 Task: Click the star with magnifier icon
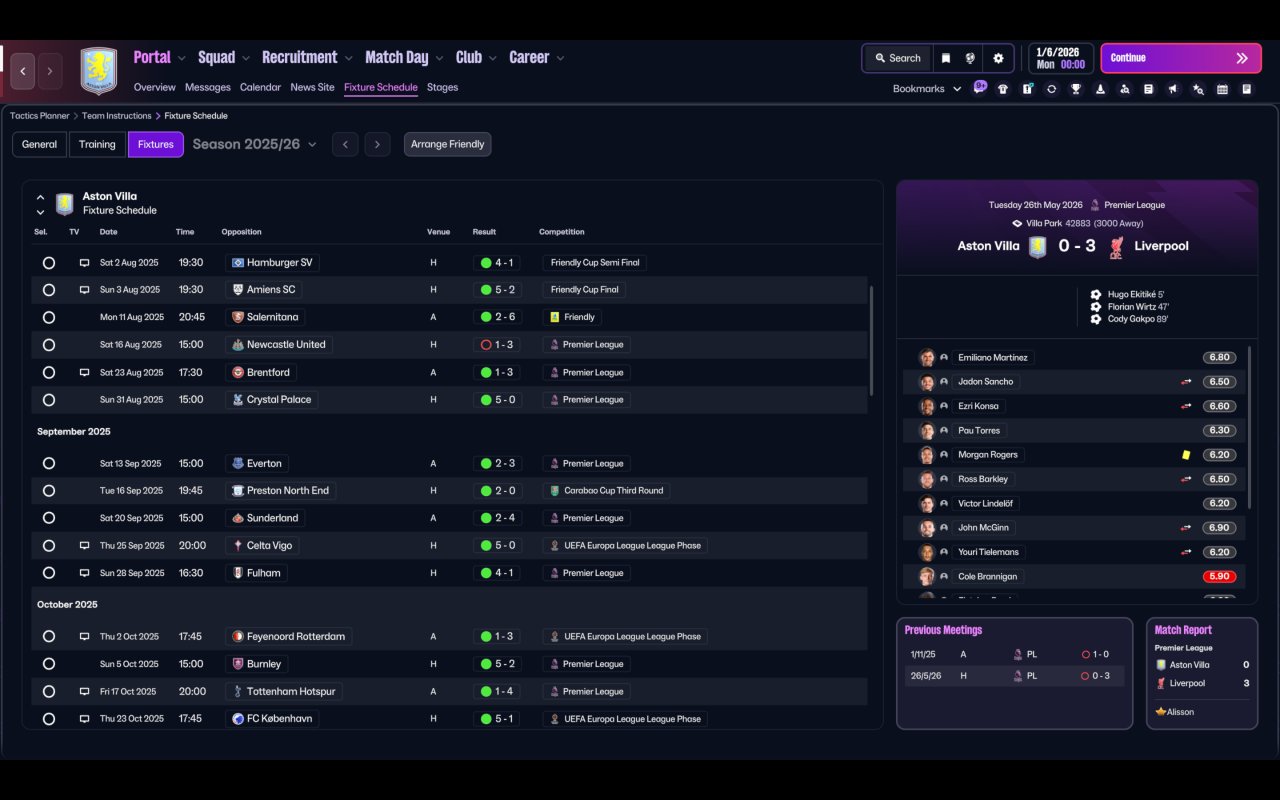[1198, 89]
